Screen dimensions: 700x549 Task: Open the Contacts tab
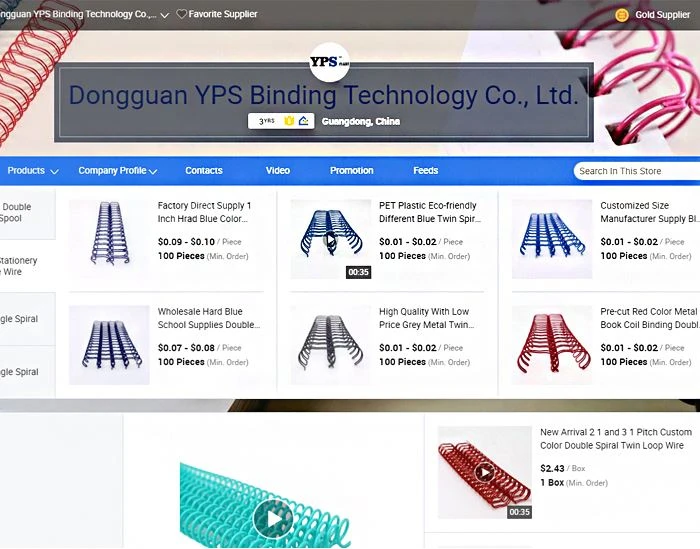204,171
